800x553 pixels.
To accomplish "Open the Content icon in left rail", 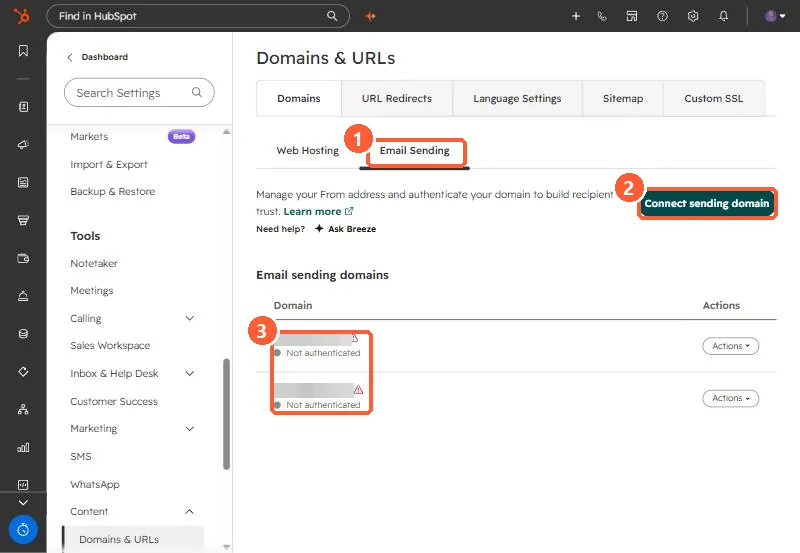I will tap(23, 183).
